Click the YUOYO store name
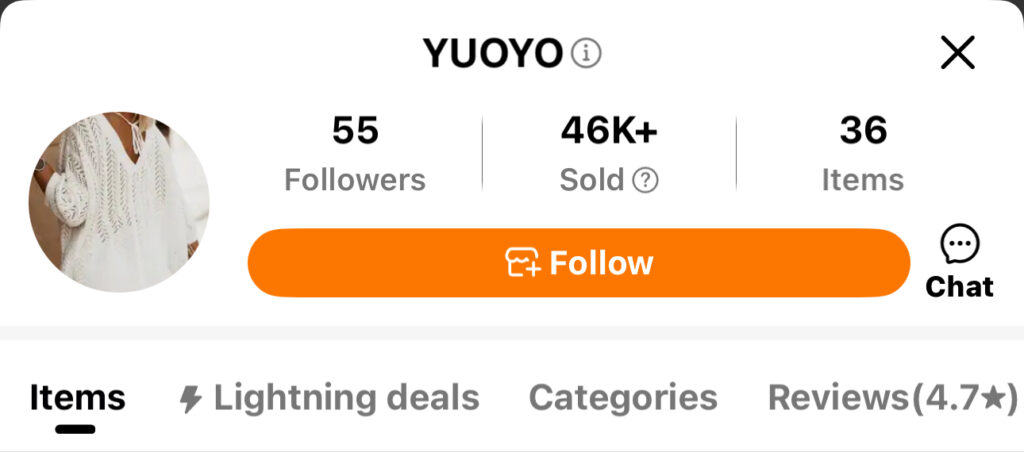1024x452 pixels. click(493, 53)
